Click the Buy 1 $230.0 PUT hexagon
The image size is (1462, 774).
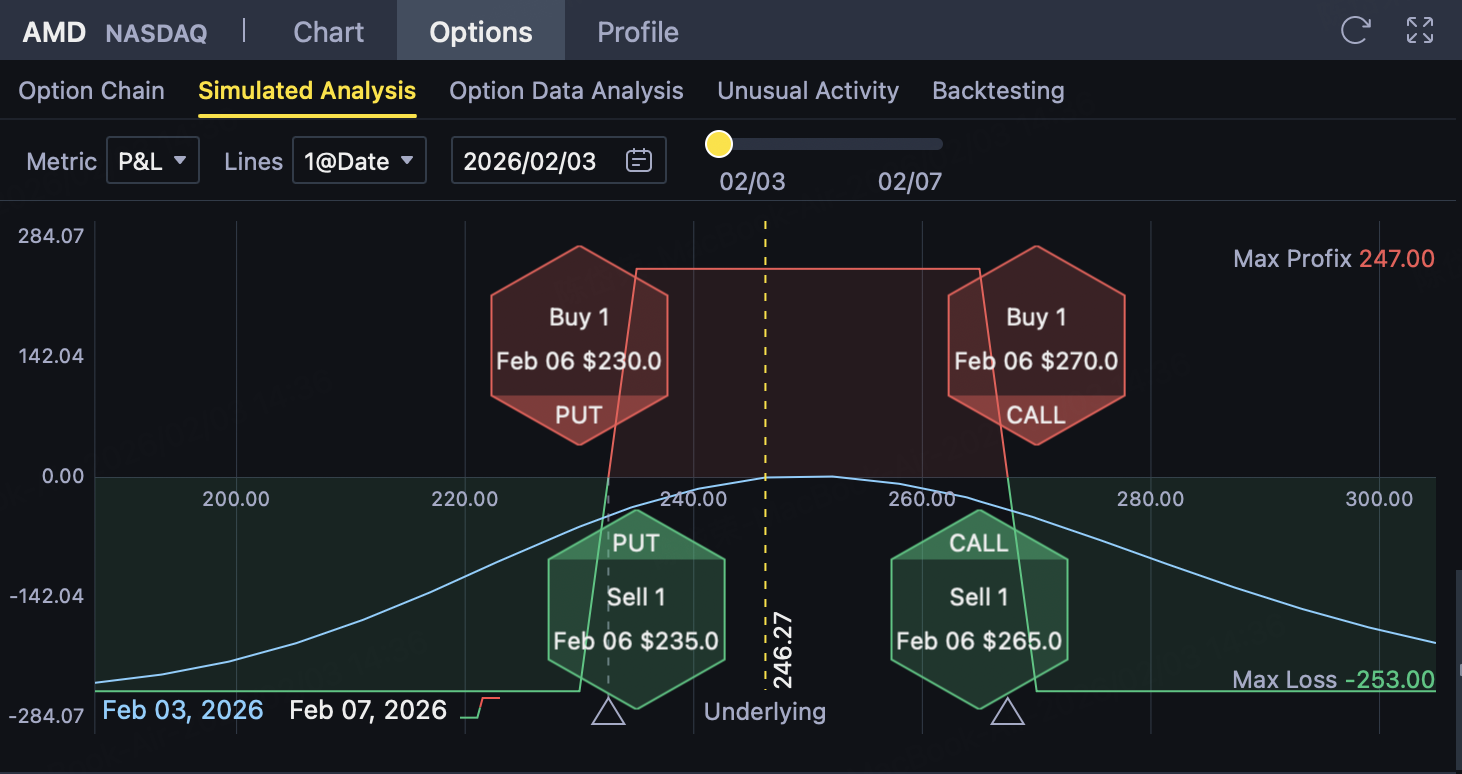point(579,345)
